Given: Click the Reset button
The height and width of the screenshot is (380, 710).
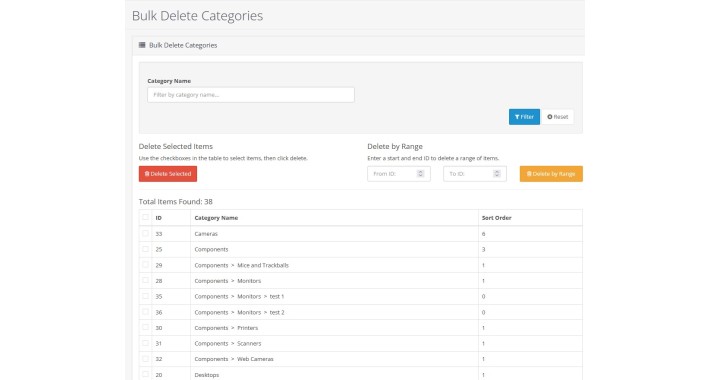Looking at the screenshot, I should click(x=557, y=117).
